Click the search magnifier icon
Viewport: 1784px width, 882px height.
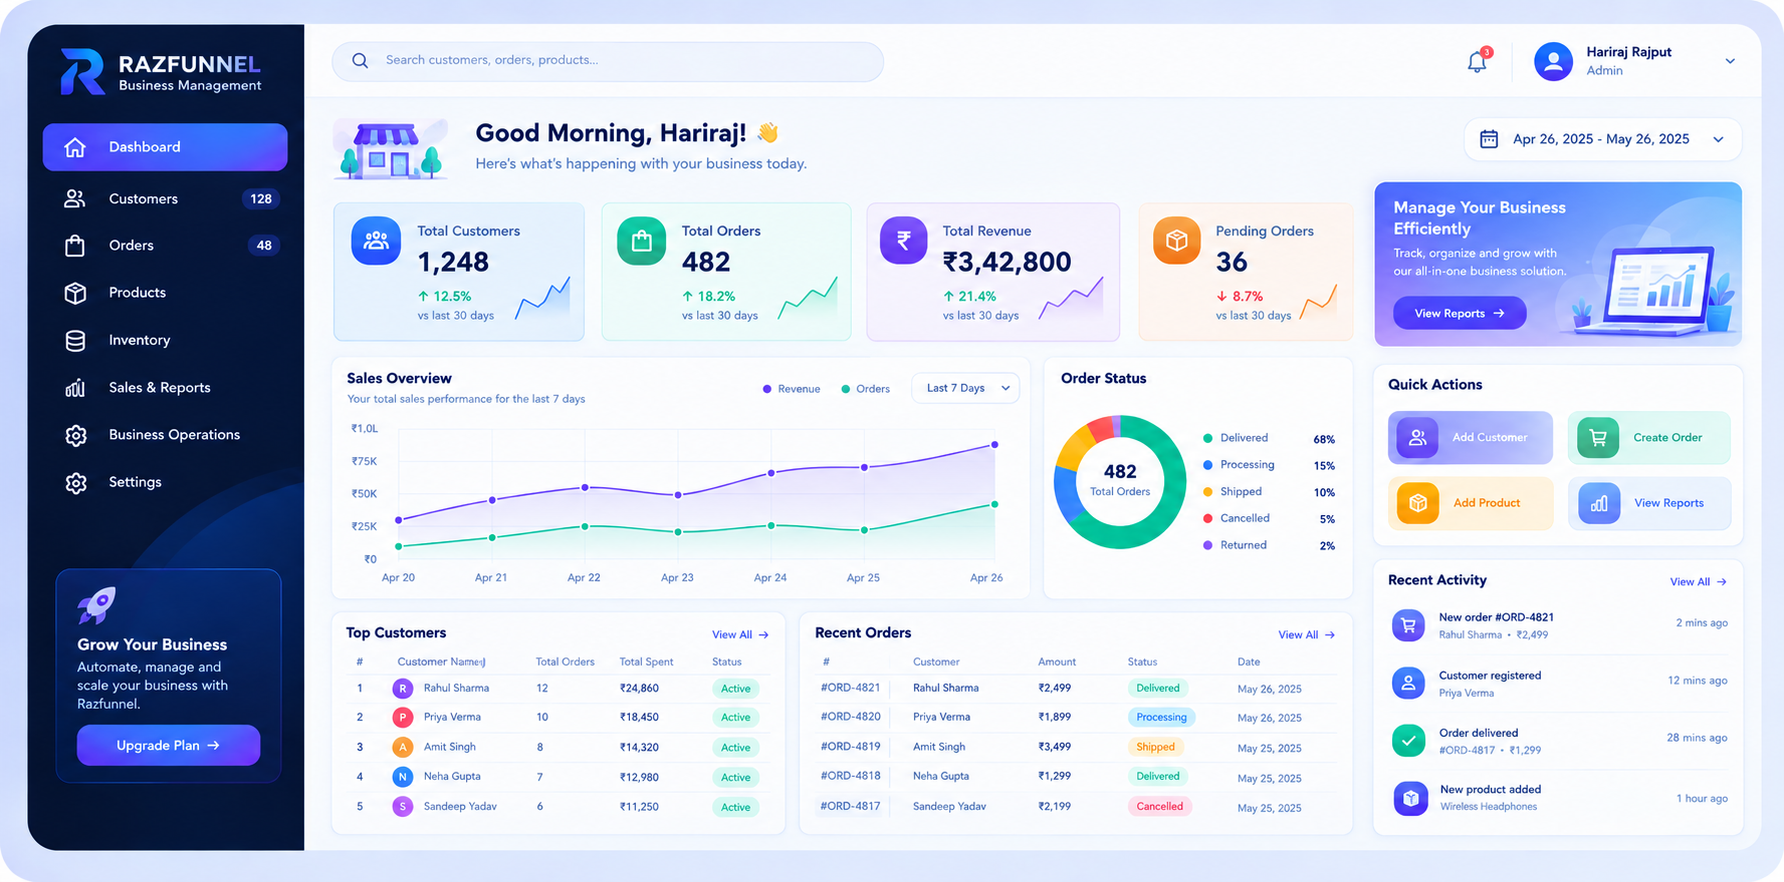(360, 61)
